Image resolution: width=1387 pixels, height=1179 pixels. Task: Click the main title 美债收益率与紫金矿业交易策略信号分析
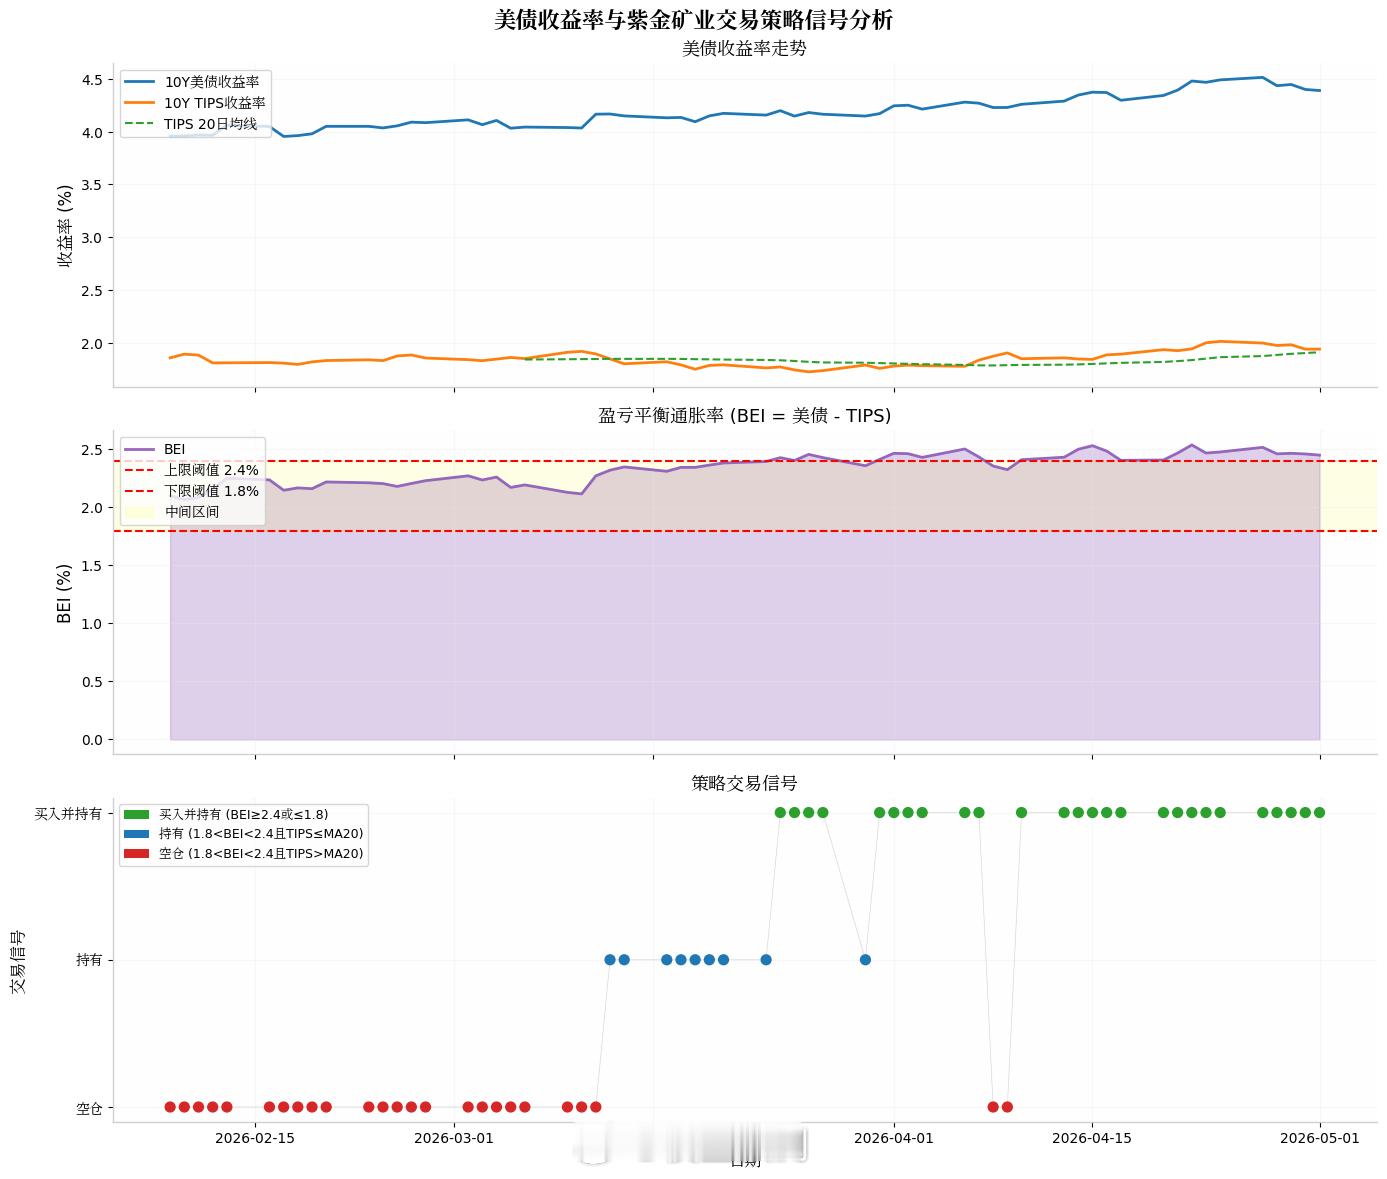[693, 20]
